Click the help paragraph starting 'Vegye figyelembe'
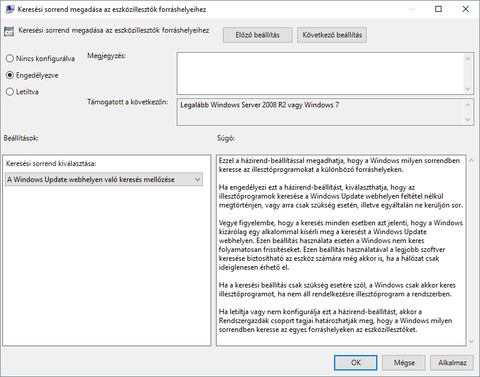 (341, 245)
